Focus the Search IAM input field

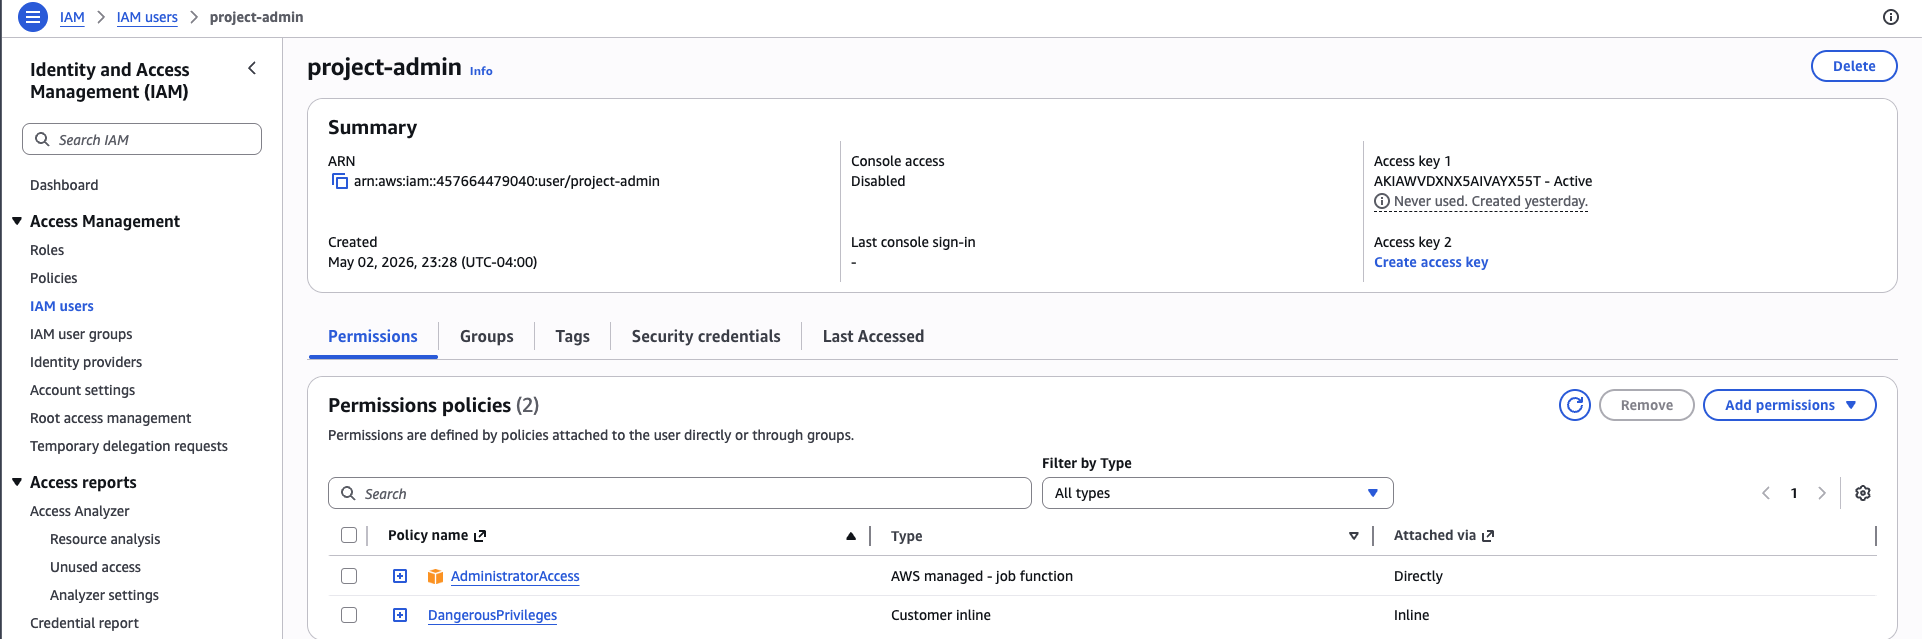tap(142, 139)
